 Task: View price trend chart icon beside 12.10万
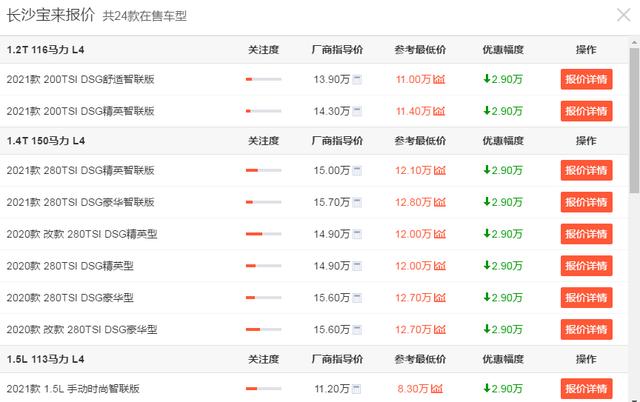pyautogui.click(x=440, y=170)
